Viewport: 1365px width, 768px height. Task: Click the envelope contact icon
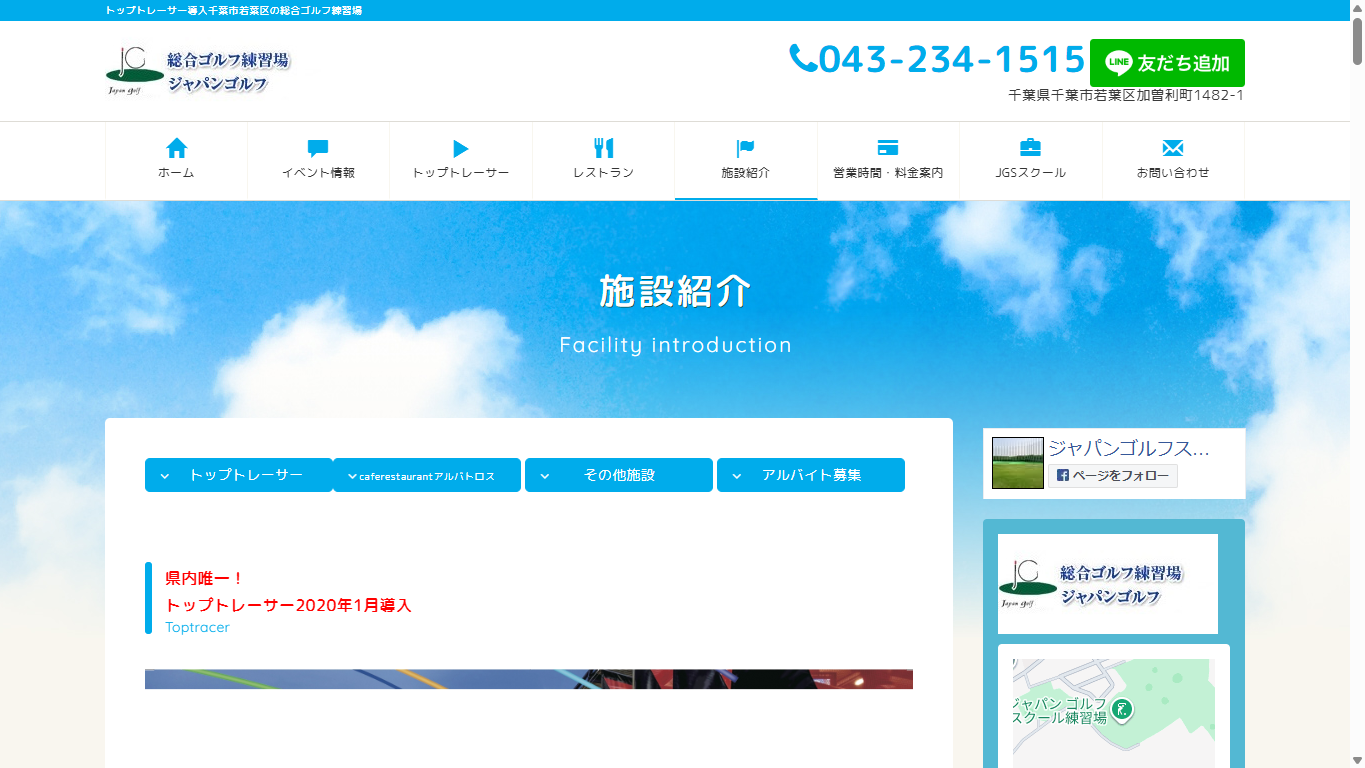pos(1173,148)
